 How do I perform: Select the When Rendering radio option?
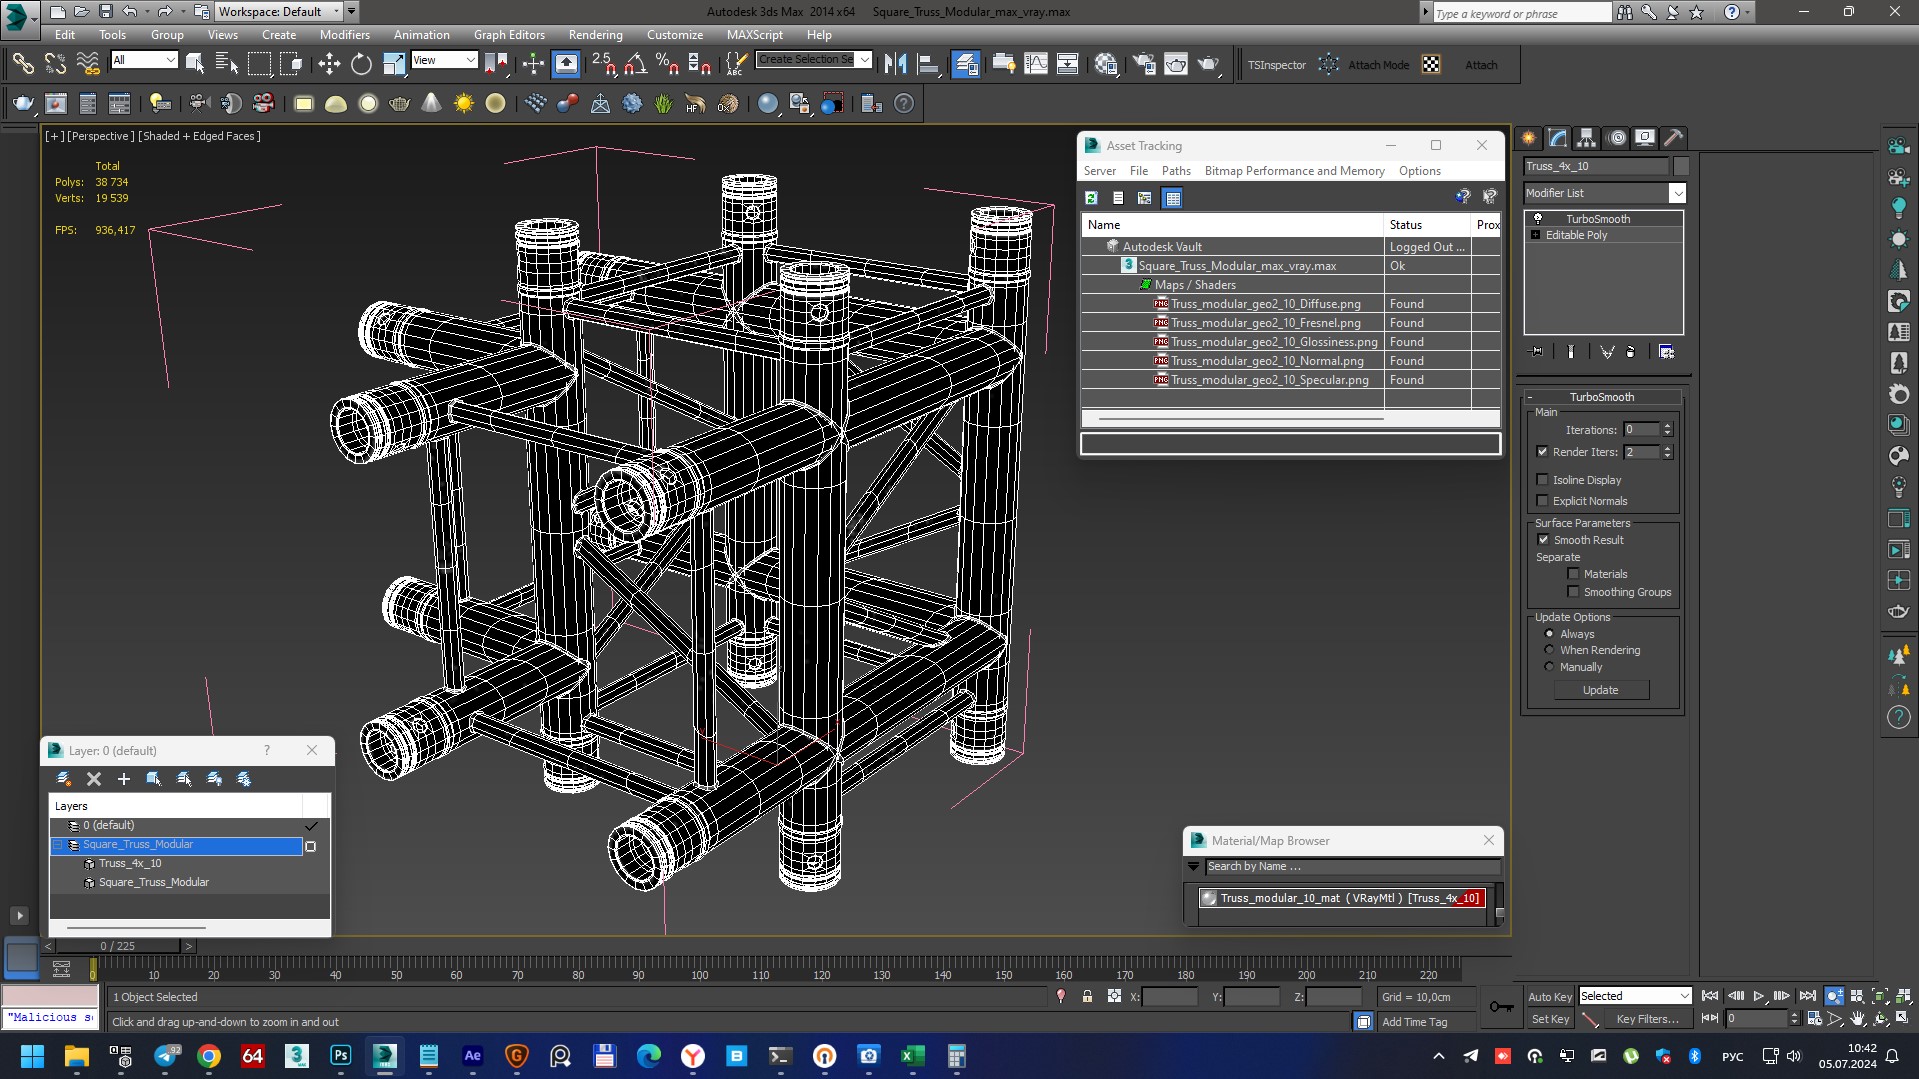pyautogui.click(x=1550, y=650)
